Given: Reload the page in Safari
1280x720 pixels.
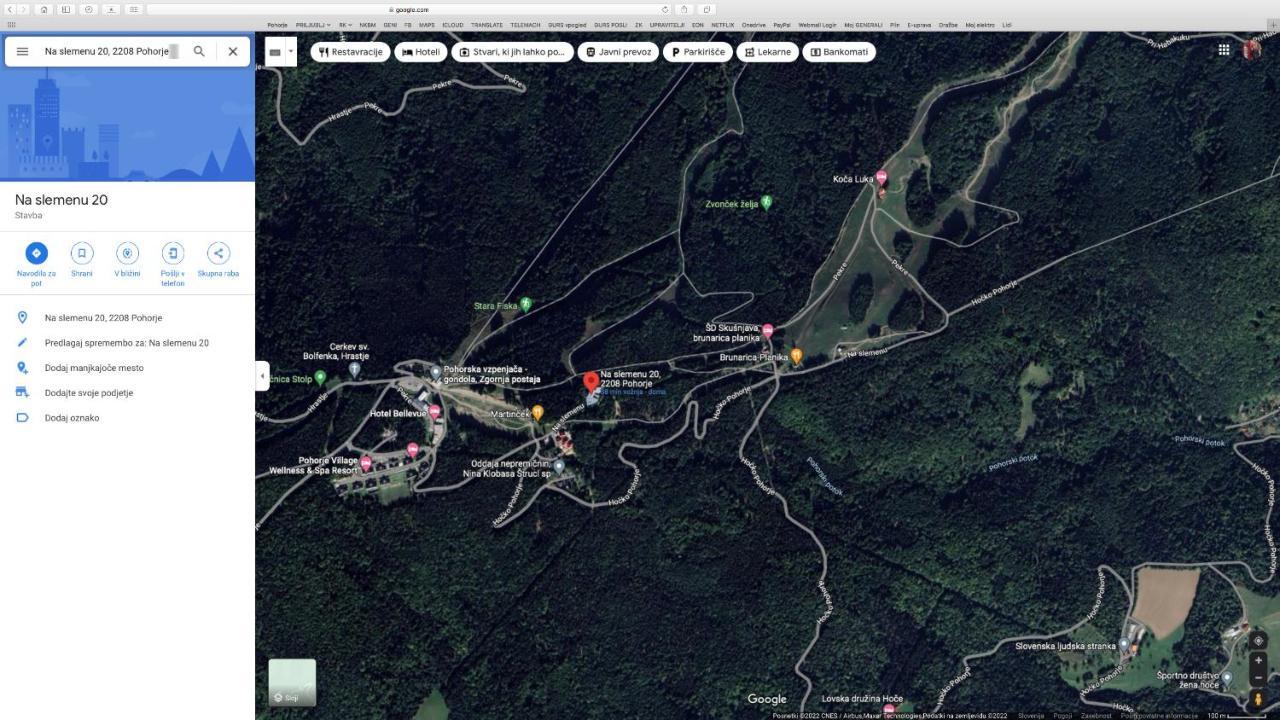Looking at the screenshot, I should click(665, 9).
